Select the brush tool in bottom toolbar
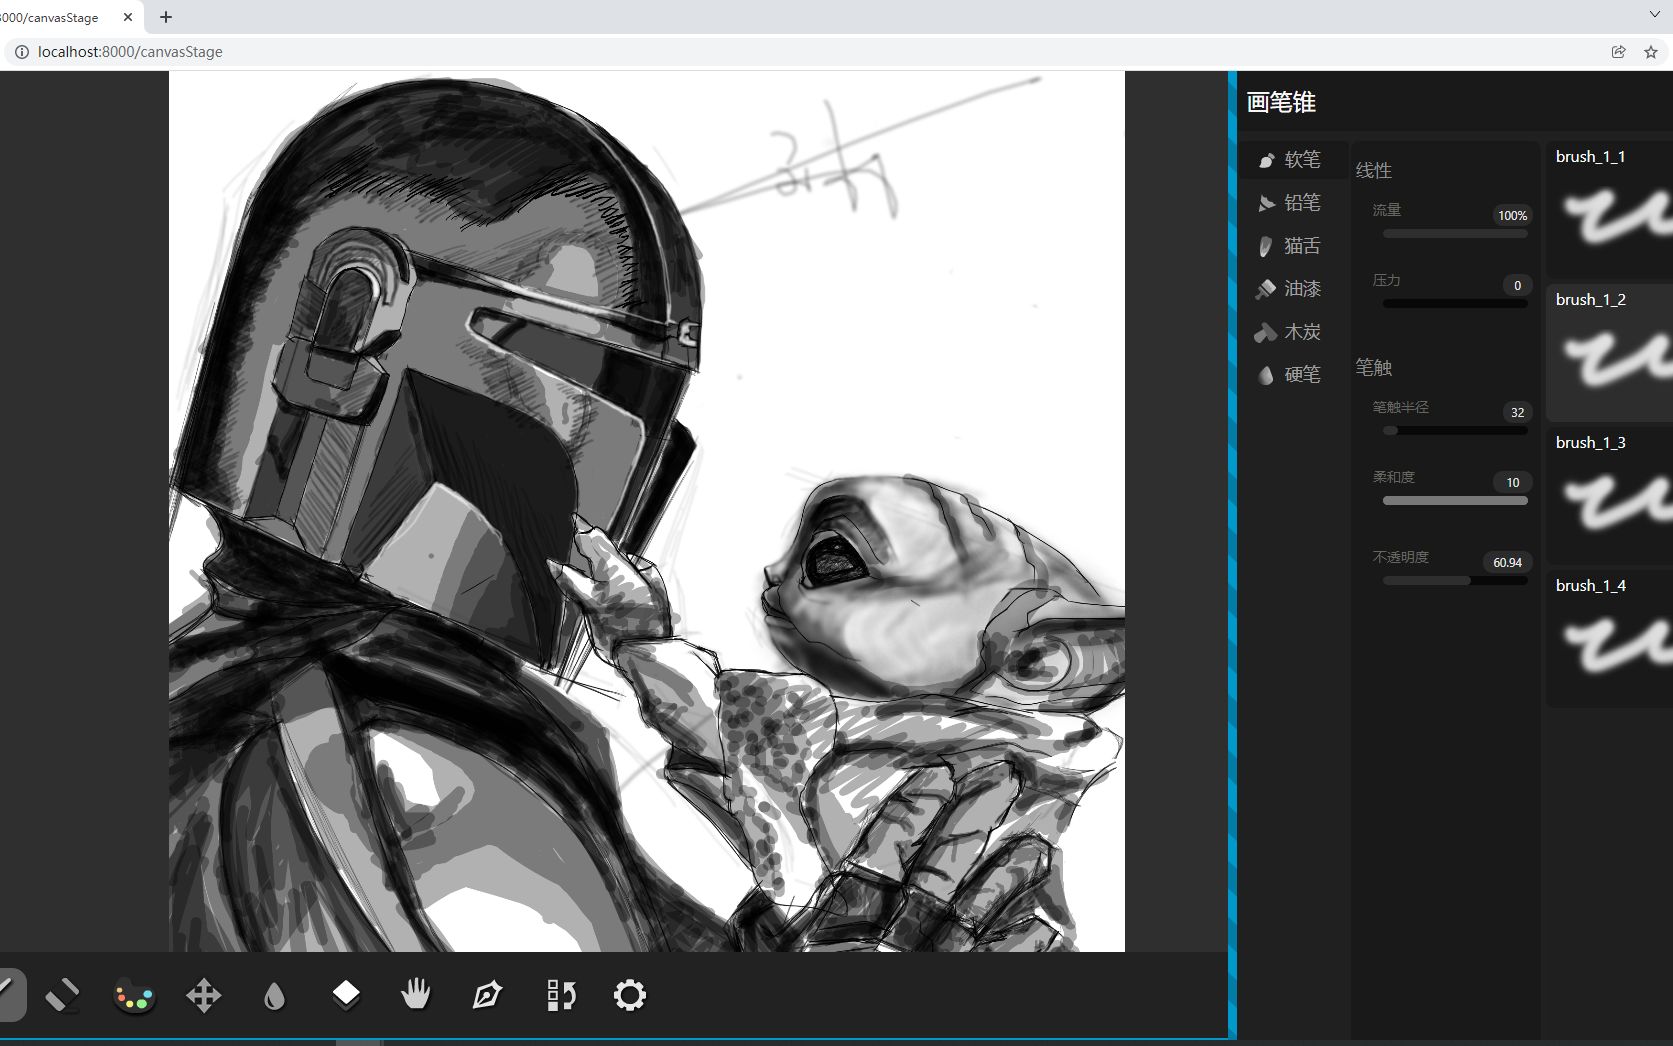 (8, 994)
